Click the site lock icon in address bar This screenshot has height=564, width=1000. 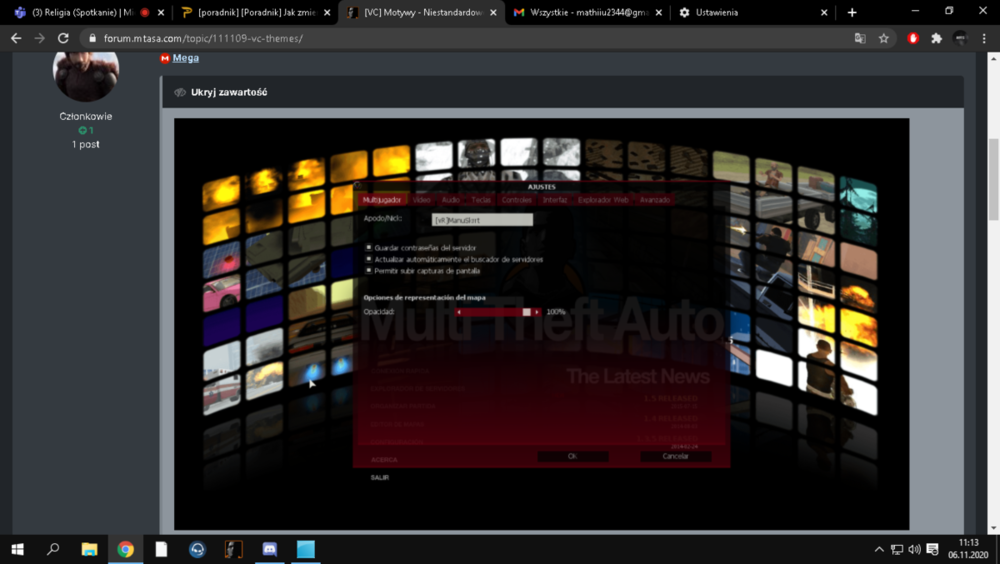(92, 38)
